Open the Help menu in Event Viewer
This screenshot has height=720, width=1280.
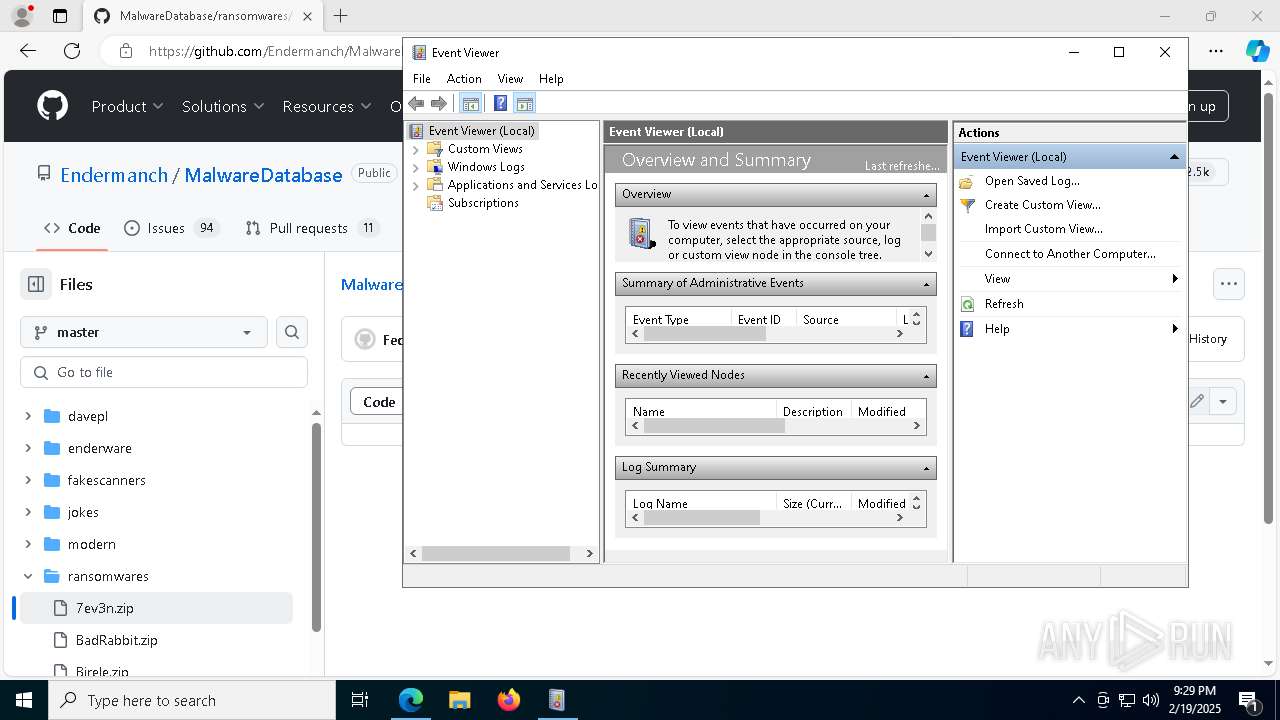click(551, 79)
